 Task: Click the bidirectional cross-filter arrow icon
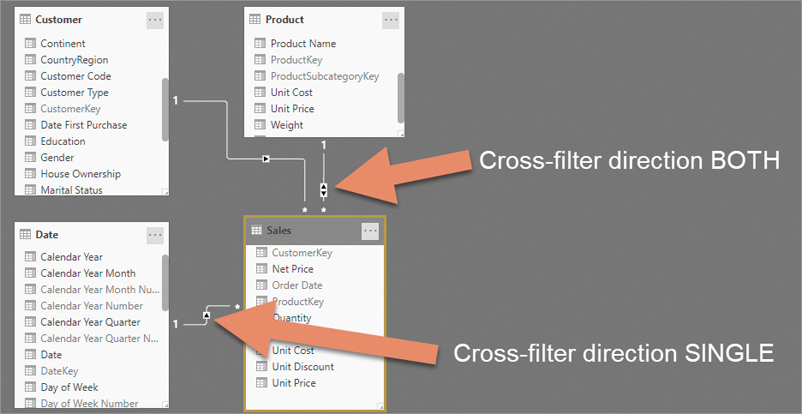[323, 190]
